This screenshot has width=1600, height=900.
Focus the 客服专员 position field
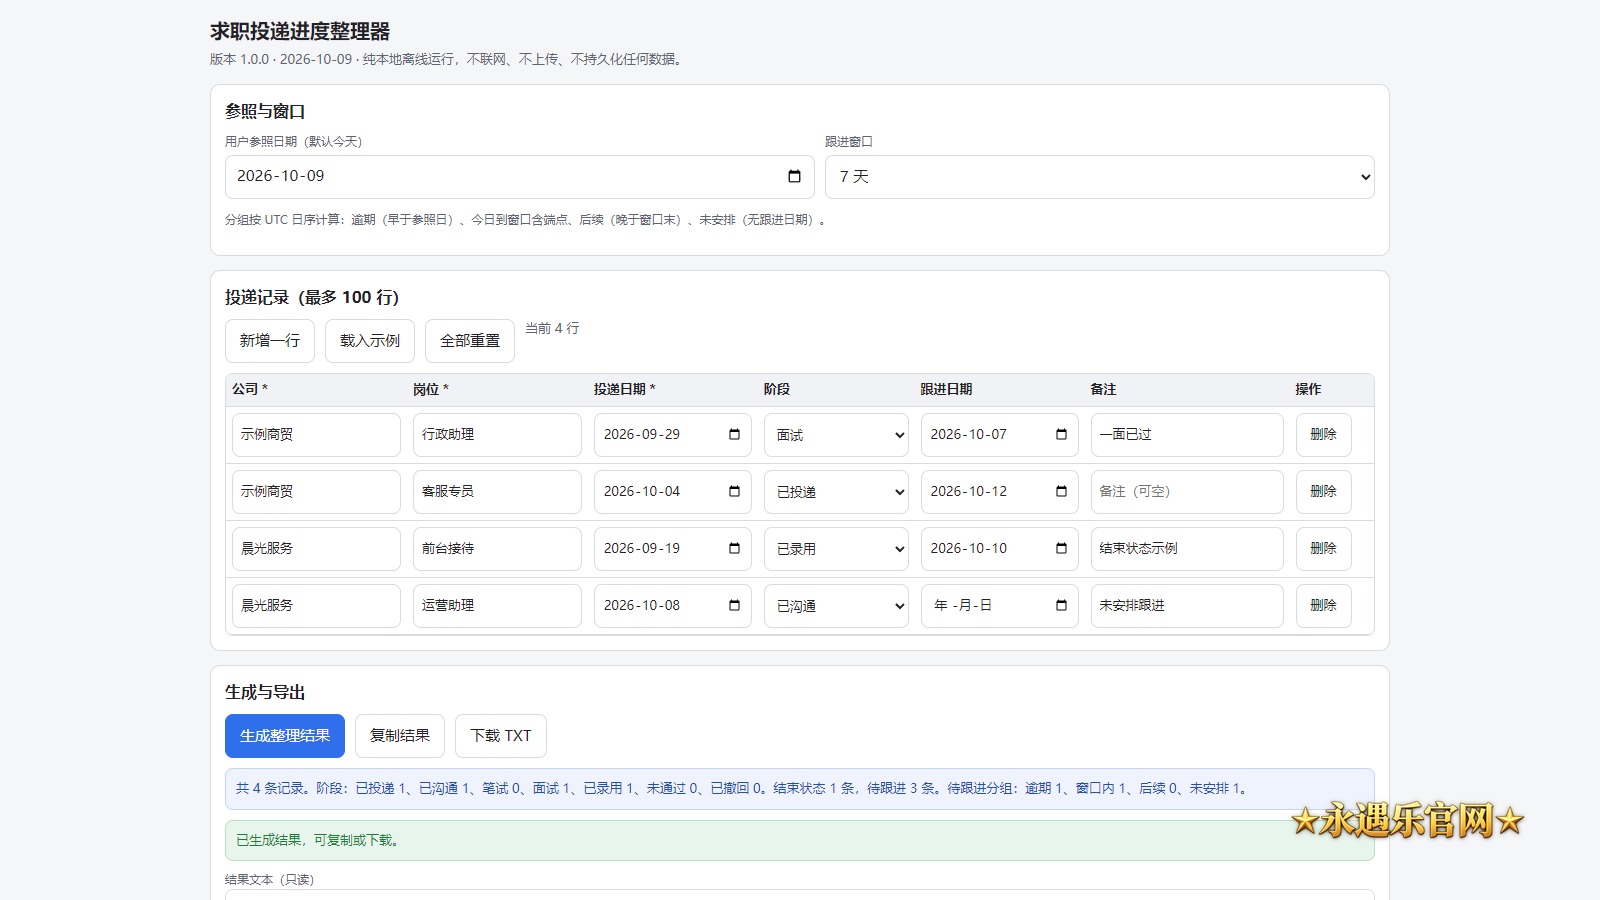(x=497, y=492)
